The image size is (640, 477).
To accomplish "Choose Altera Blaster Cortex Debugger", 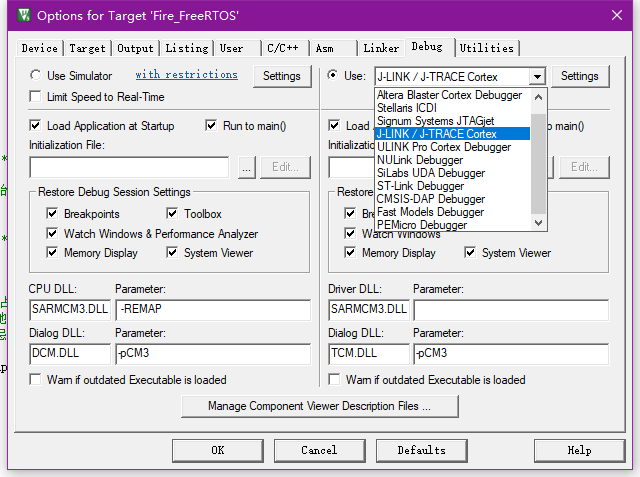I will (453, 95).
